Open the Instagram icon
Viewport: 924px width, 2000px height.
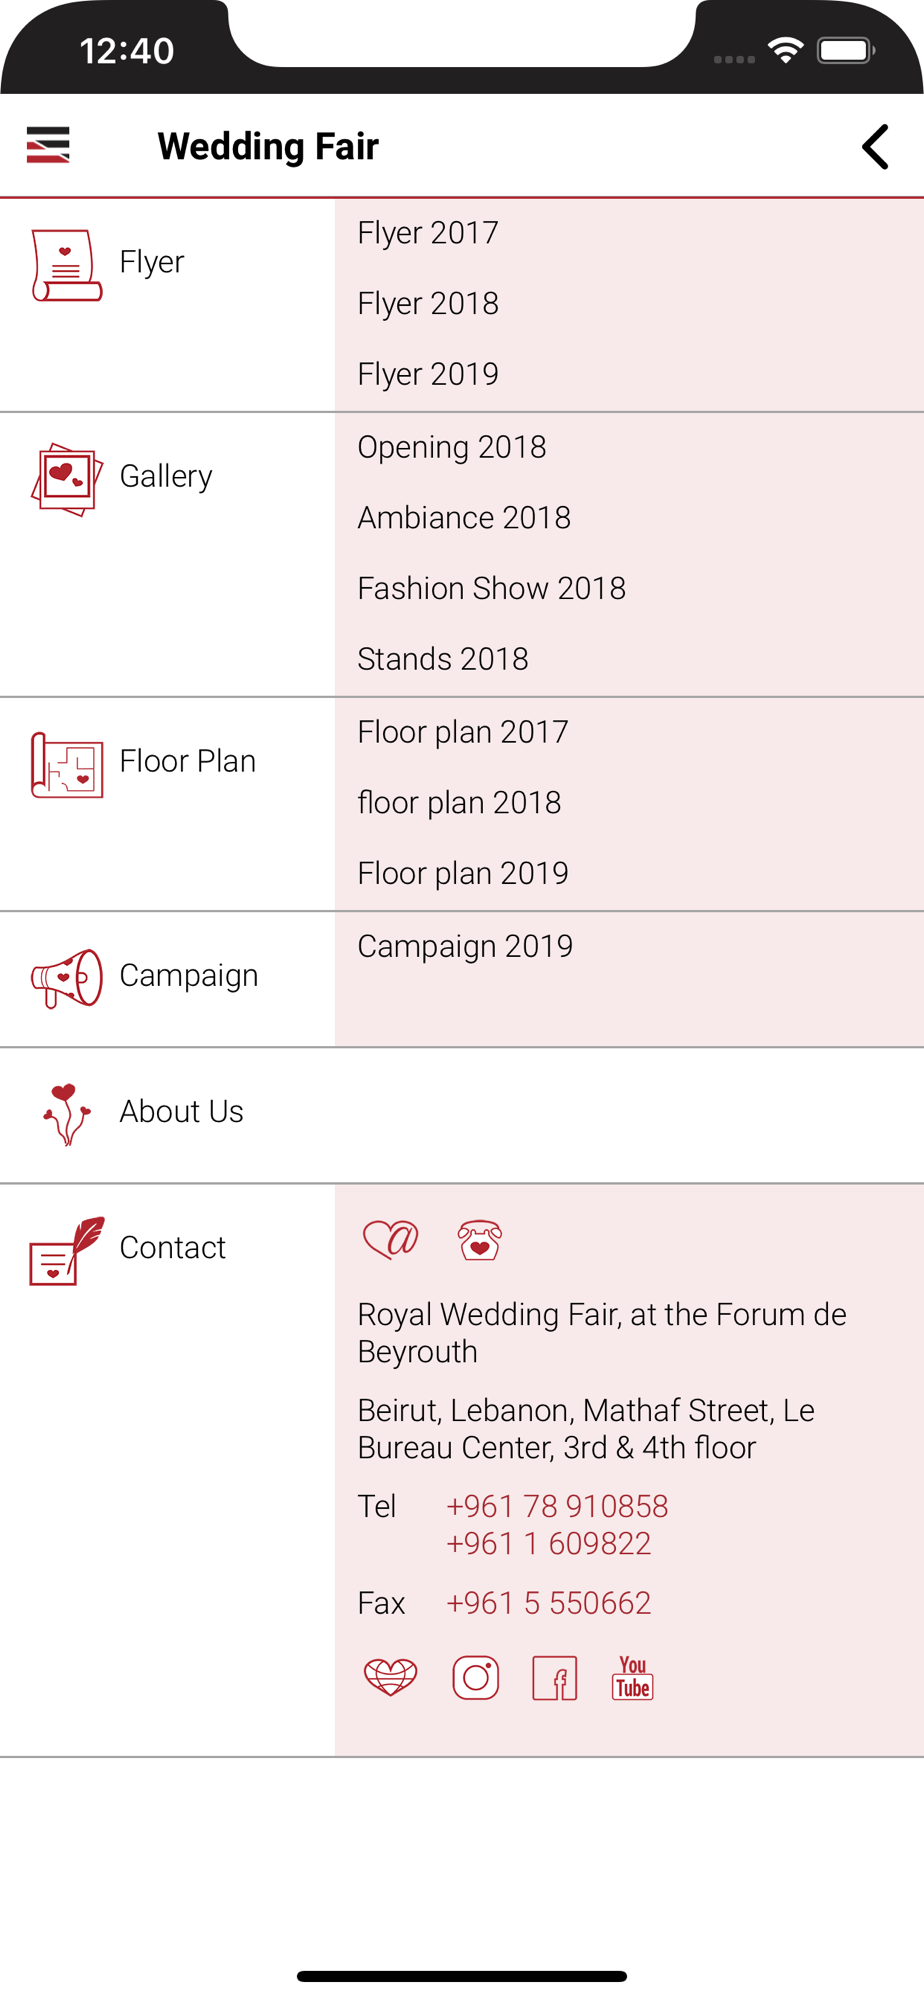tap(476, 1677)
